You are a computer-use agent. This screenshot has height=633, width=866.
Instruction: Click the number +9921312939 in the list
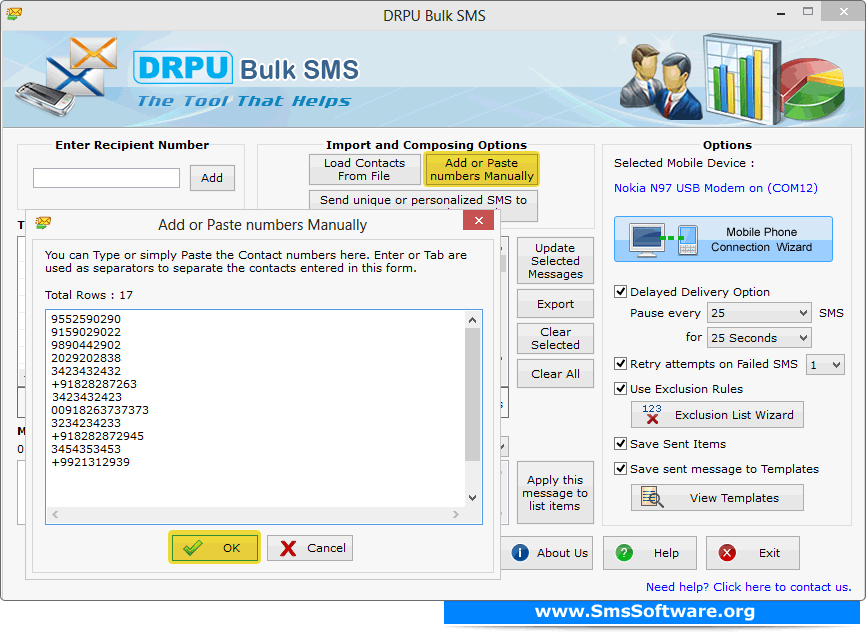coord(90,462)
